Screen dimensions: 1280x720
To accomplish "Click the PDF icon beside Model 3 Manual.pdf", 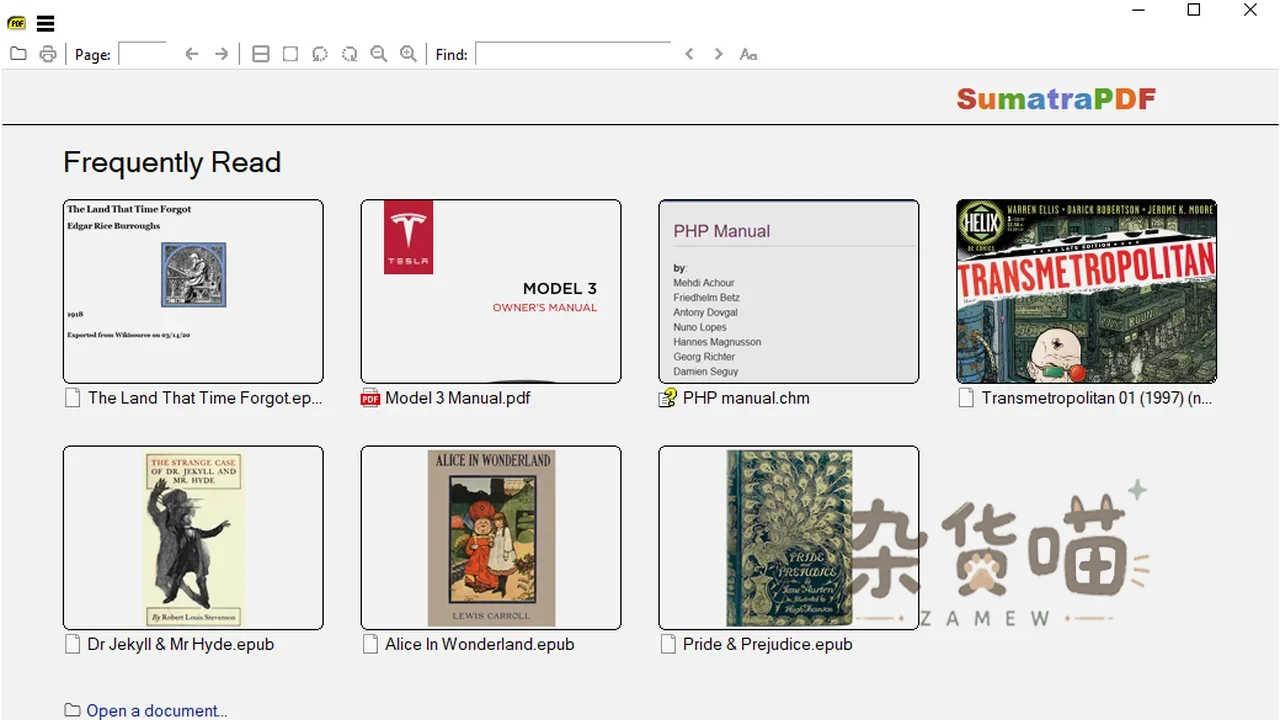I will click(370, 398).
